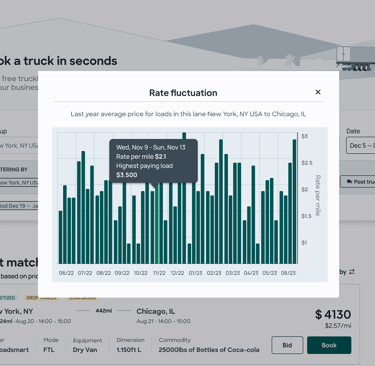Click the Aug 21 - 14:00 - 15:00 time

[x=163, y=321]
